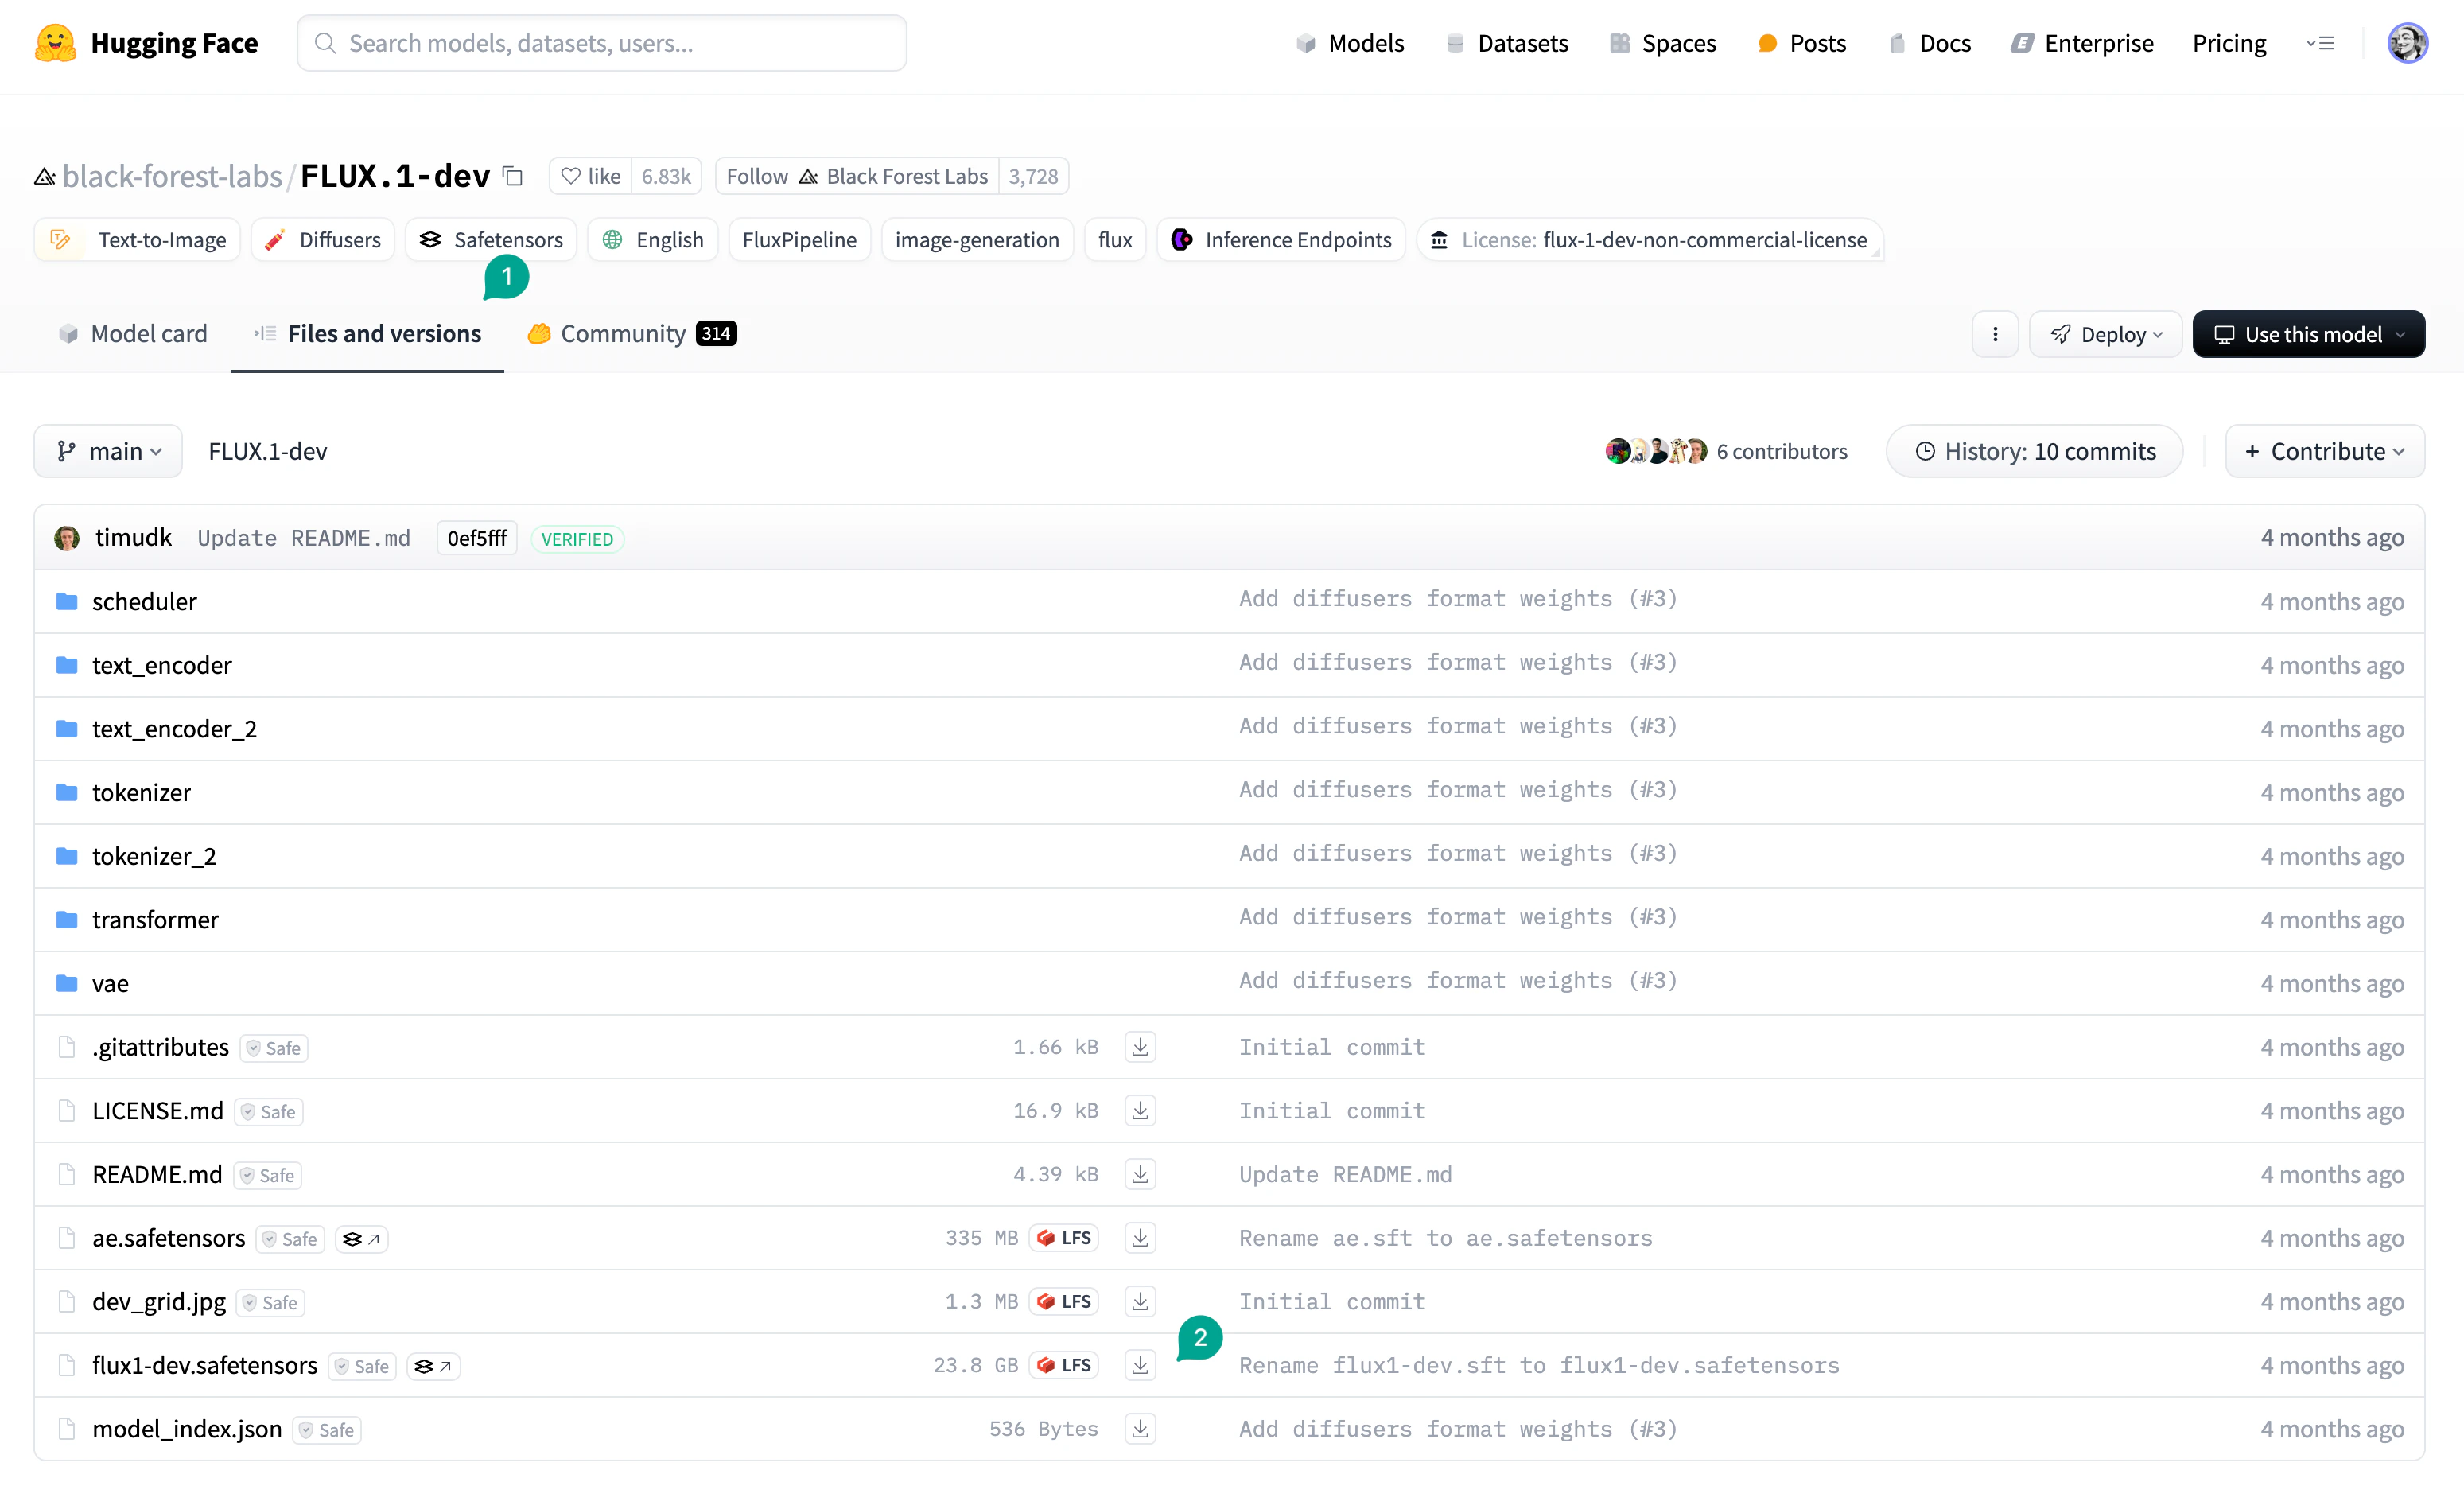Click the LFS badge on dev_grid.jpg
This screenshot has width=2464, height=1486.
point(1063,1301)
